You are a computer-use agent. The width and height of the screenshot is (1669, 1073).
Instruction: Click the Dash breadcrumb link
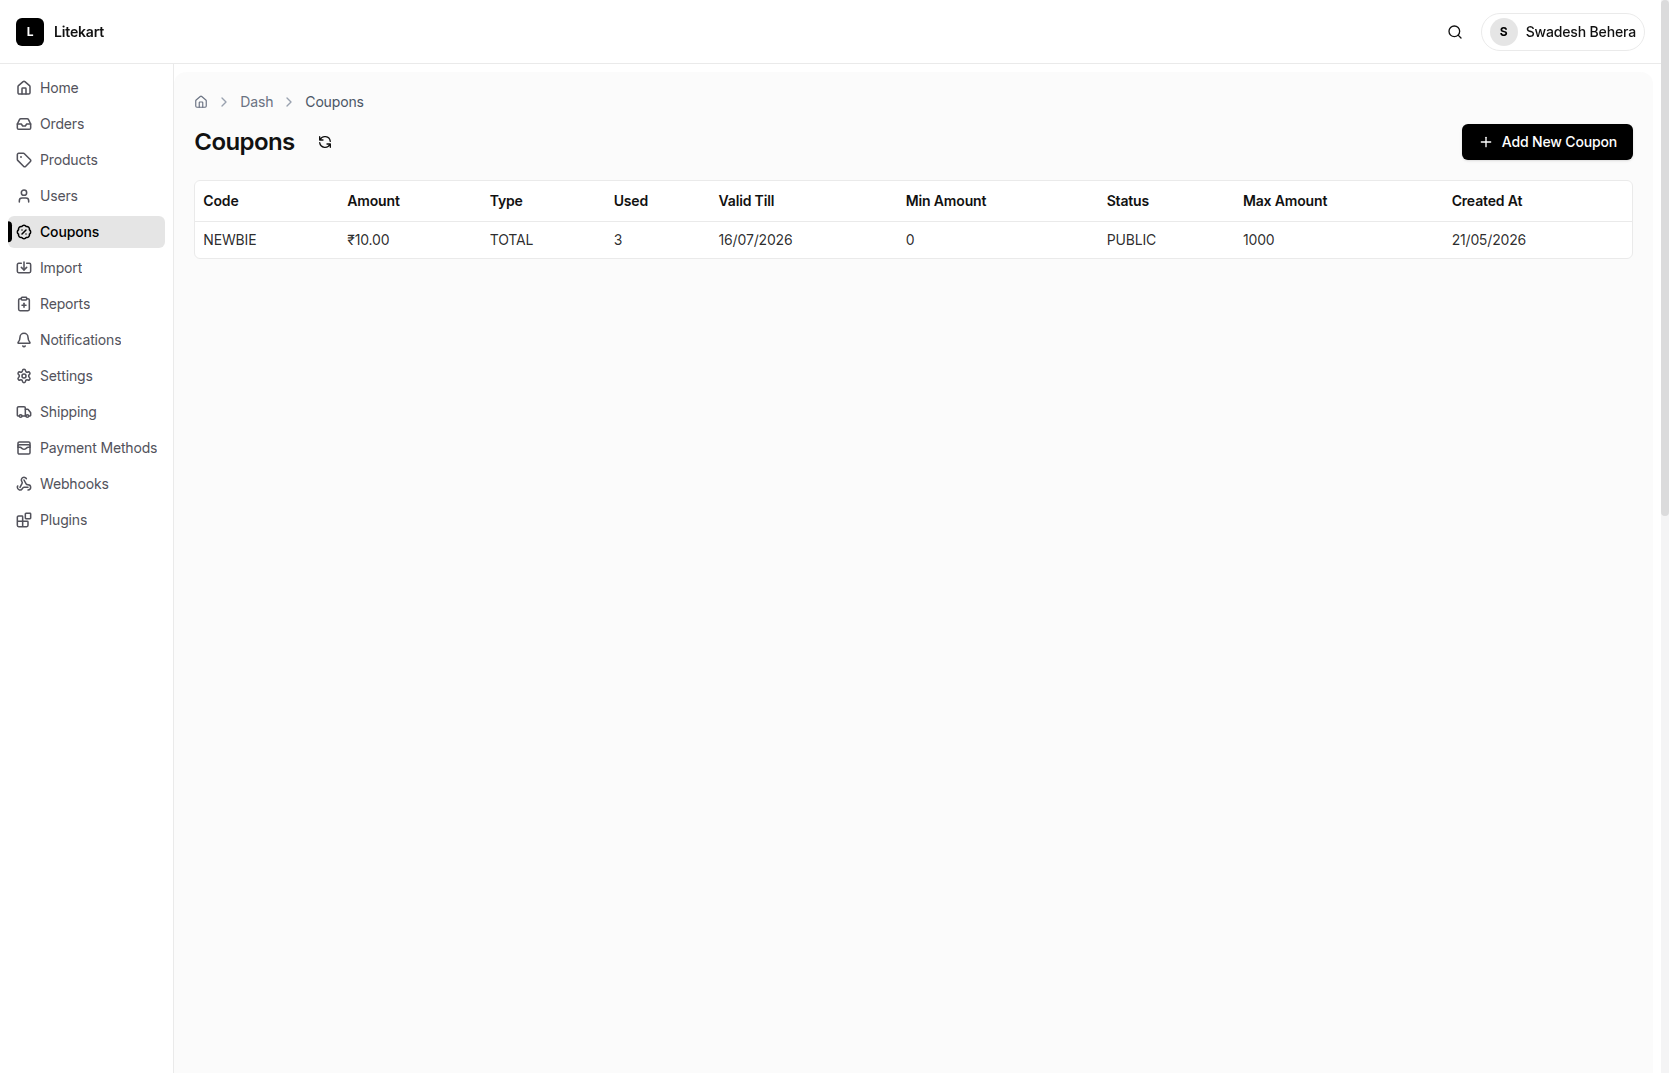pyautogui.click(x=257, y=102)
